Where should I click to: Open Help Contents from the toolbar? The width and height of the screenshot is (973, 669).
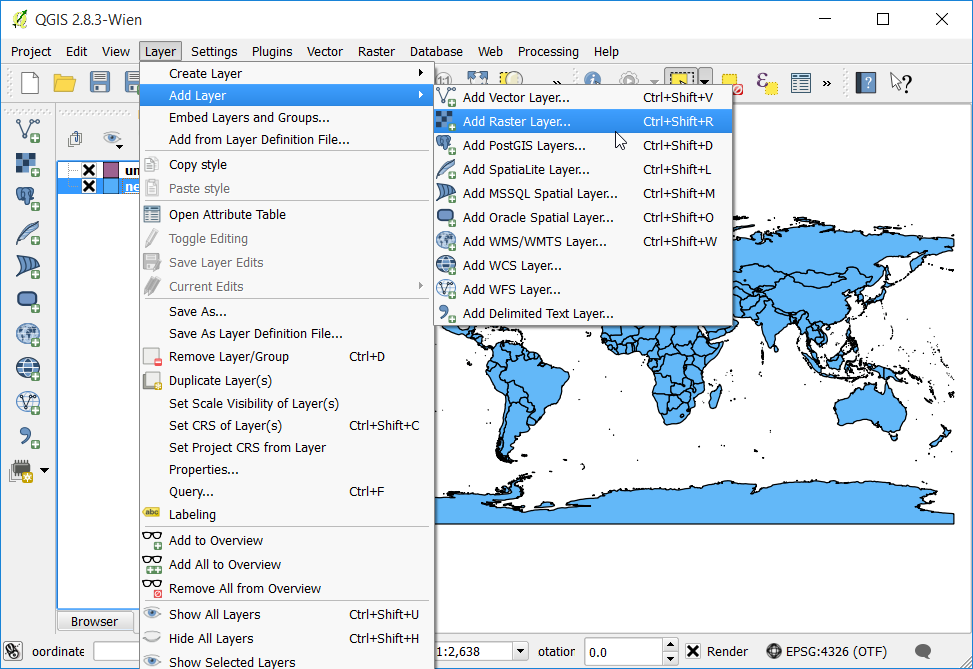[866, 83]
